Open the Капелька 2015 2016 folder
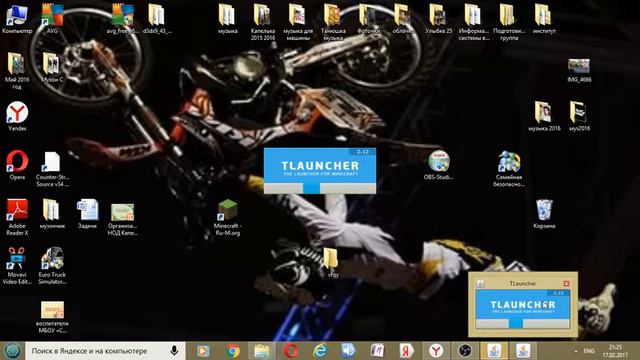The width and height of the screenshot is (640, 360). coord(262,22)
